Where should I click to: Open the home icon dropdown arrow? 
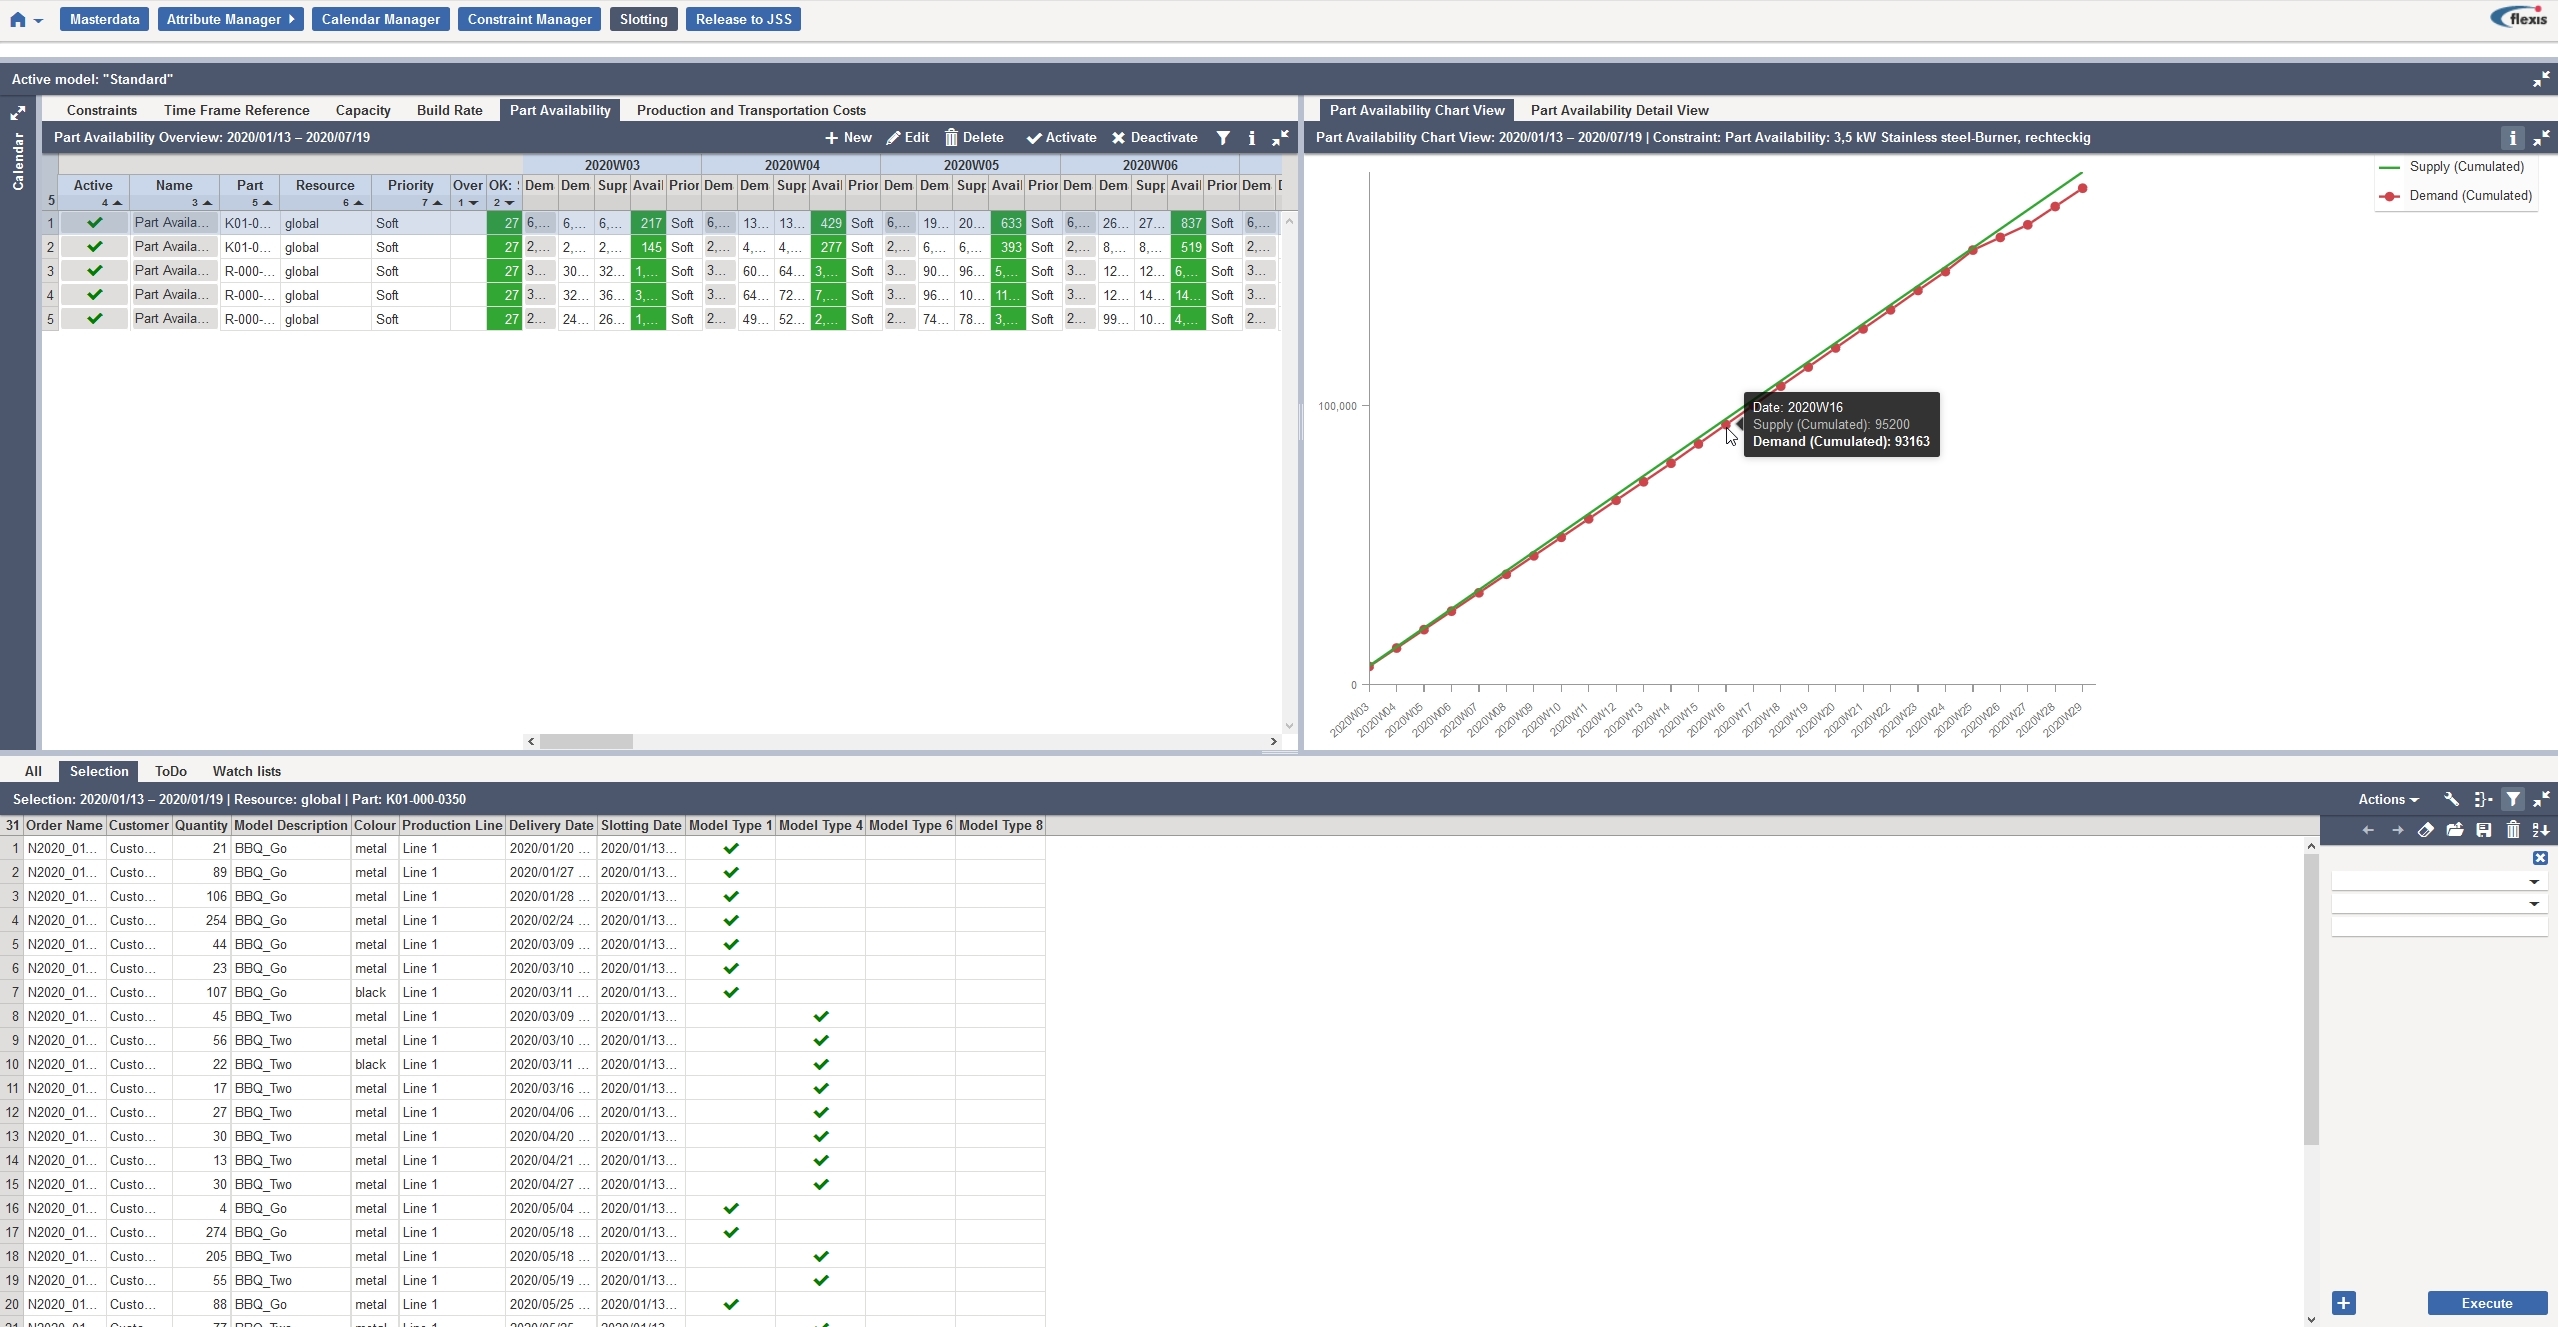coord(38,20)
